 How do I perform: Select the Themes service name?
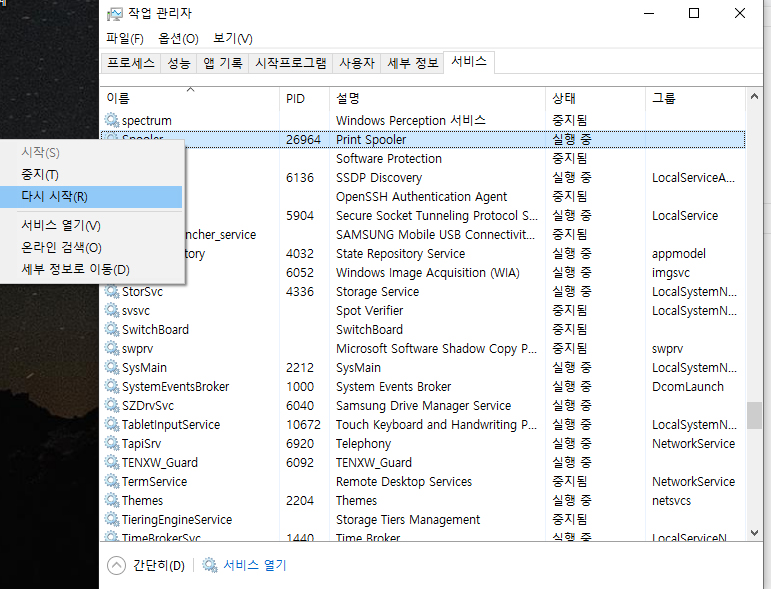142,501
